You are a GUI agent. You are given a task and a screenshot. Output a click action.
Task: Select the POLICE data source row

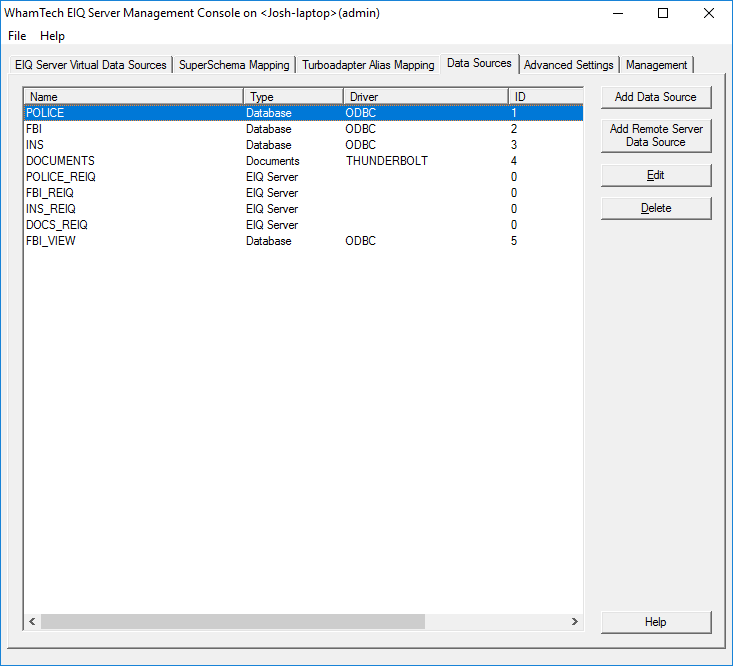[303, 113]
